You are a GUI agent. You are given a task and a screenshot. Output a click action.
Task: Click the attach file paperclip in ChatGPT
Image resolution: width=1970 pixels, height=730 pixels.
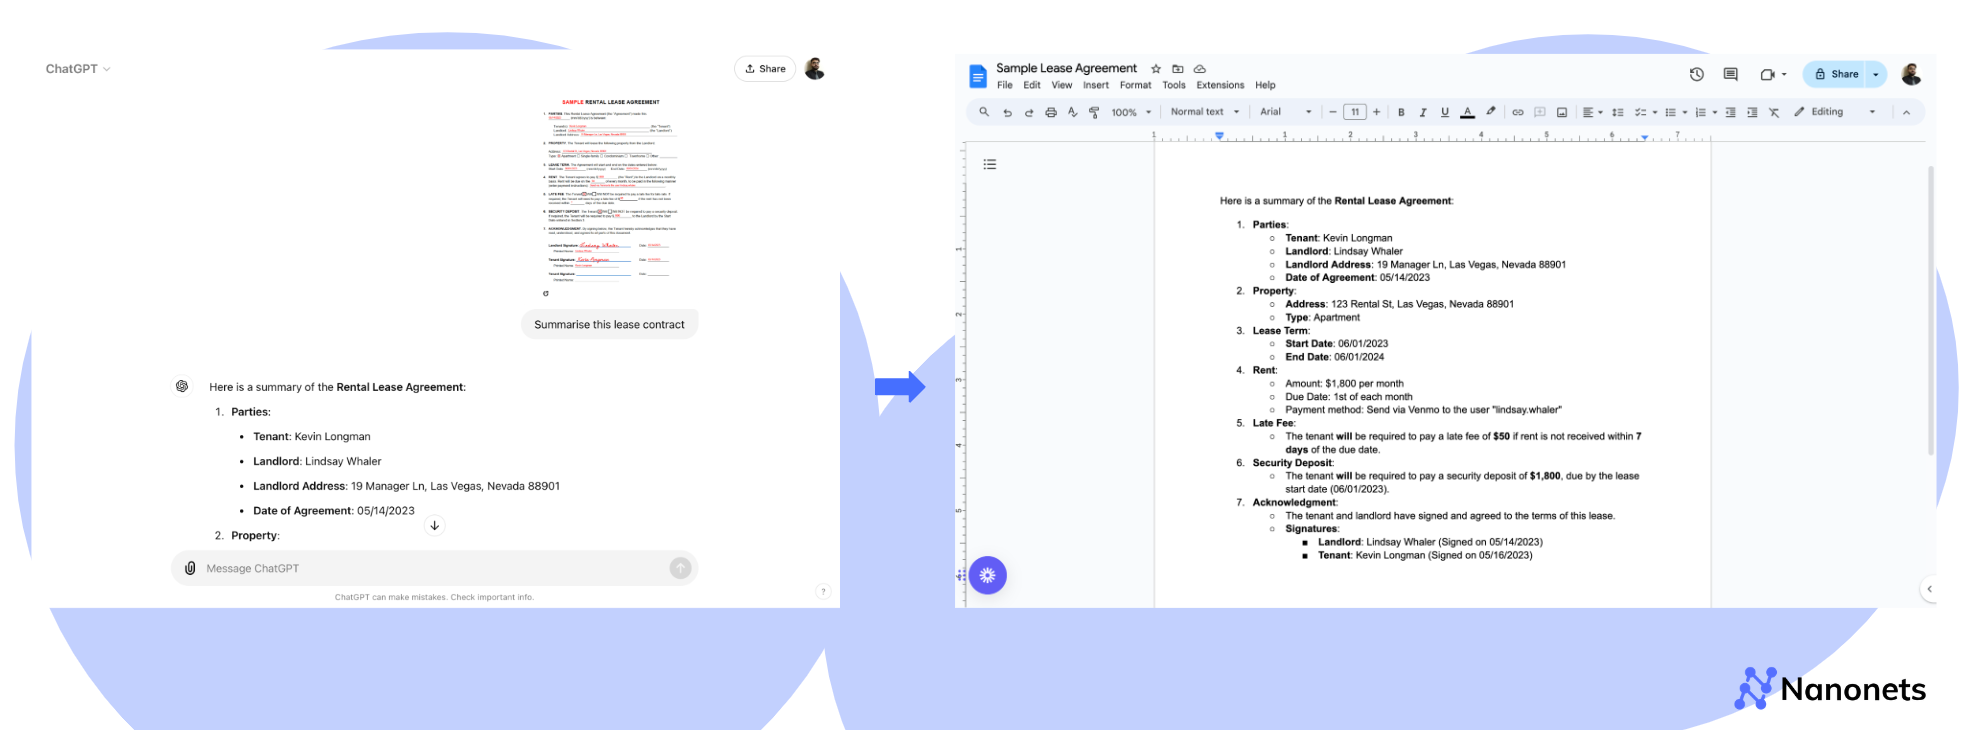[190, 568]
